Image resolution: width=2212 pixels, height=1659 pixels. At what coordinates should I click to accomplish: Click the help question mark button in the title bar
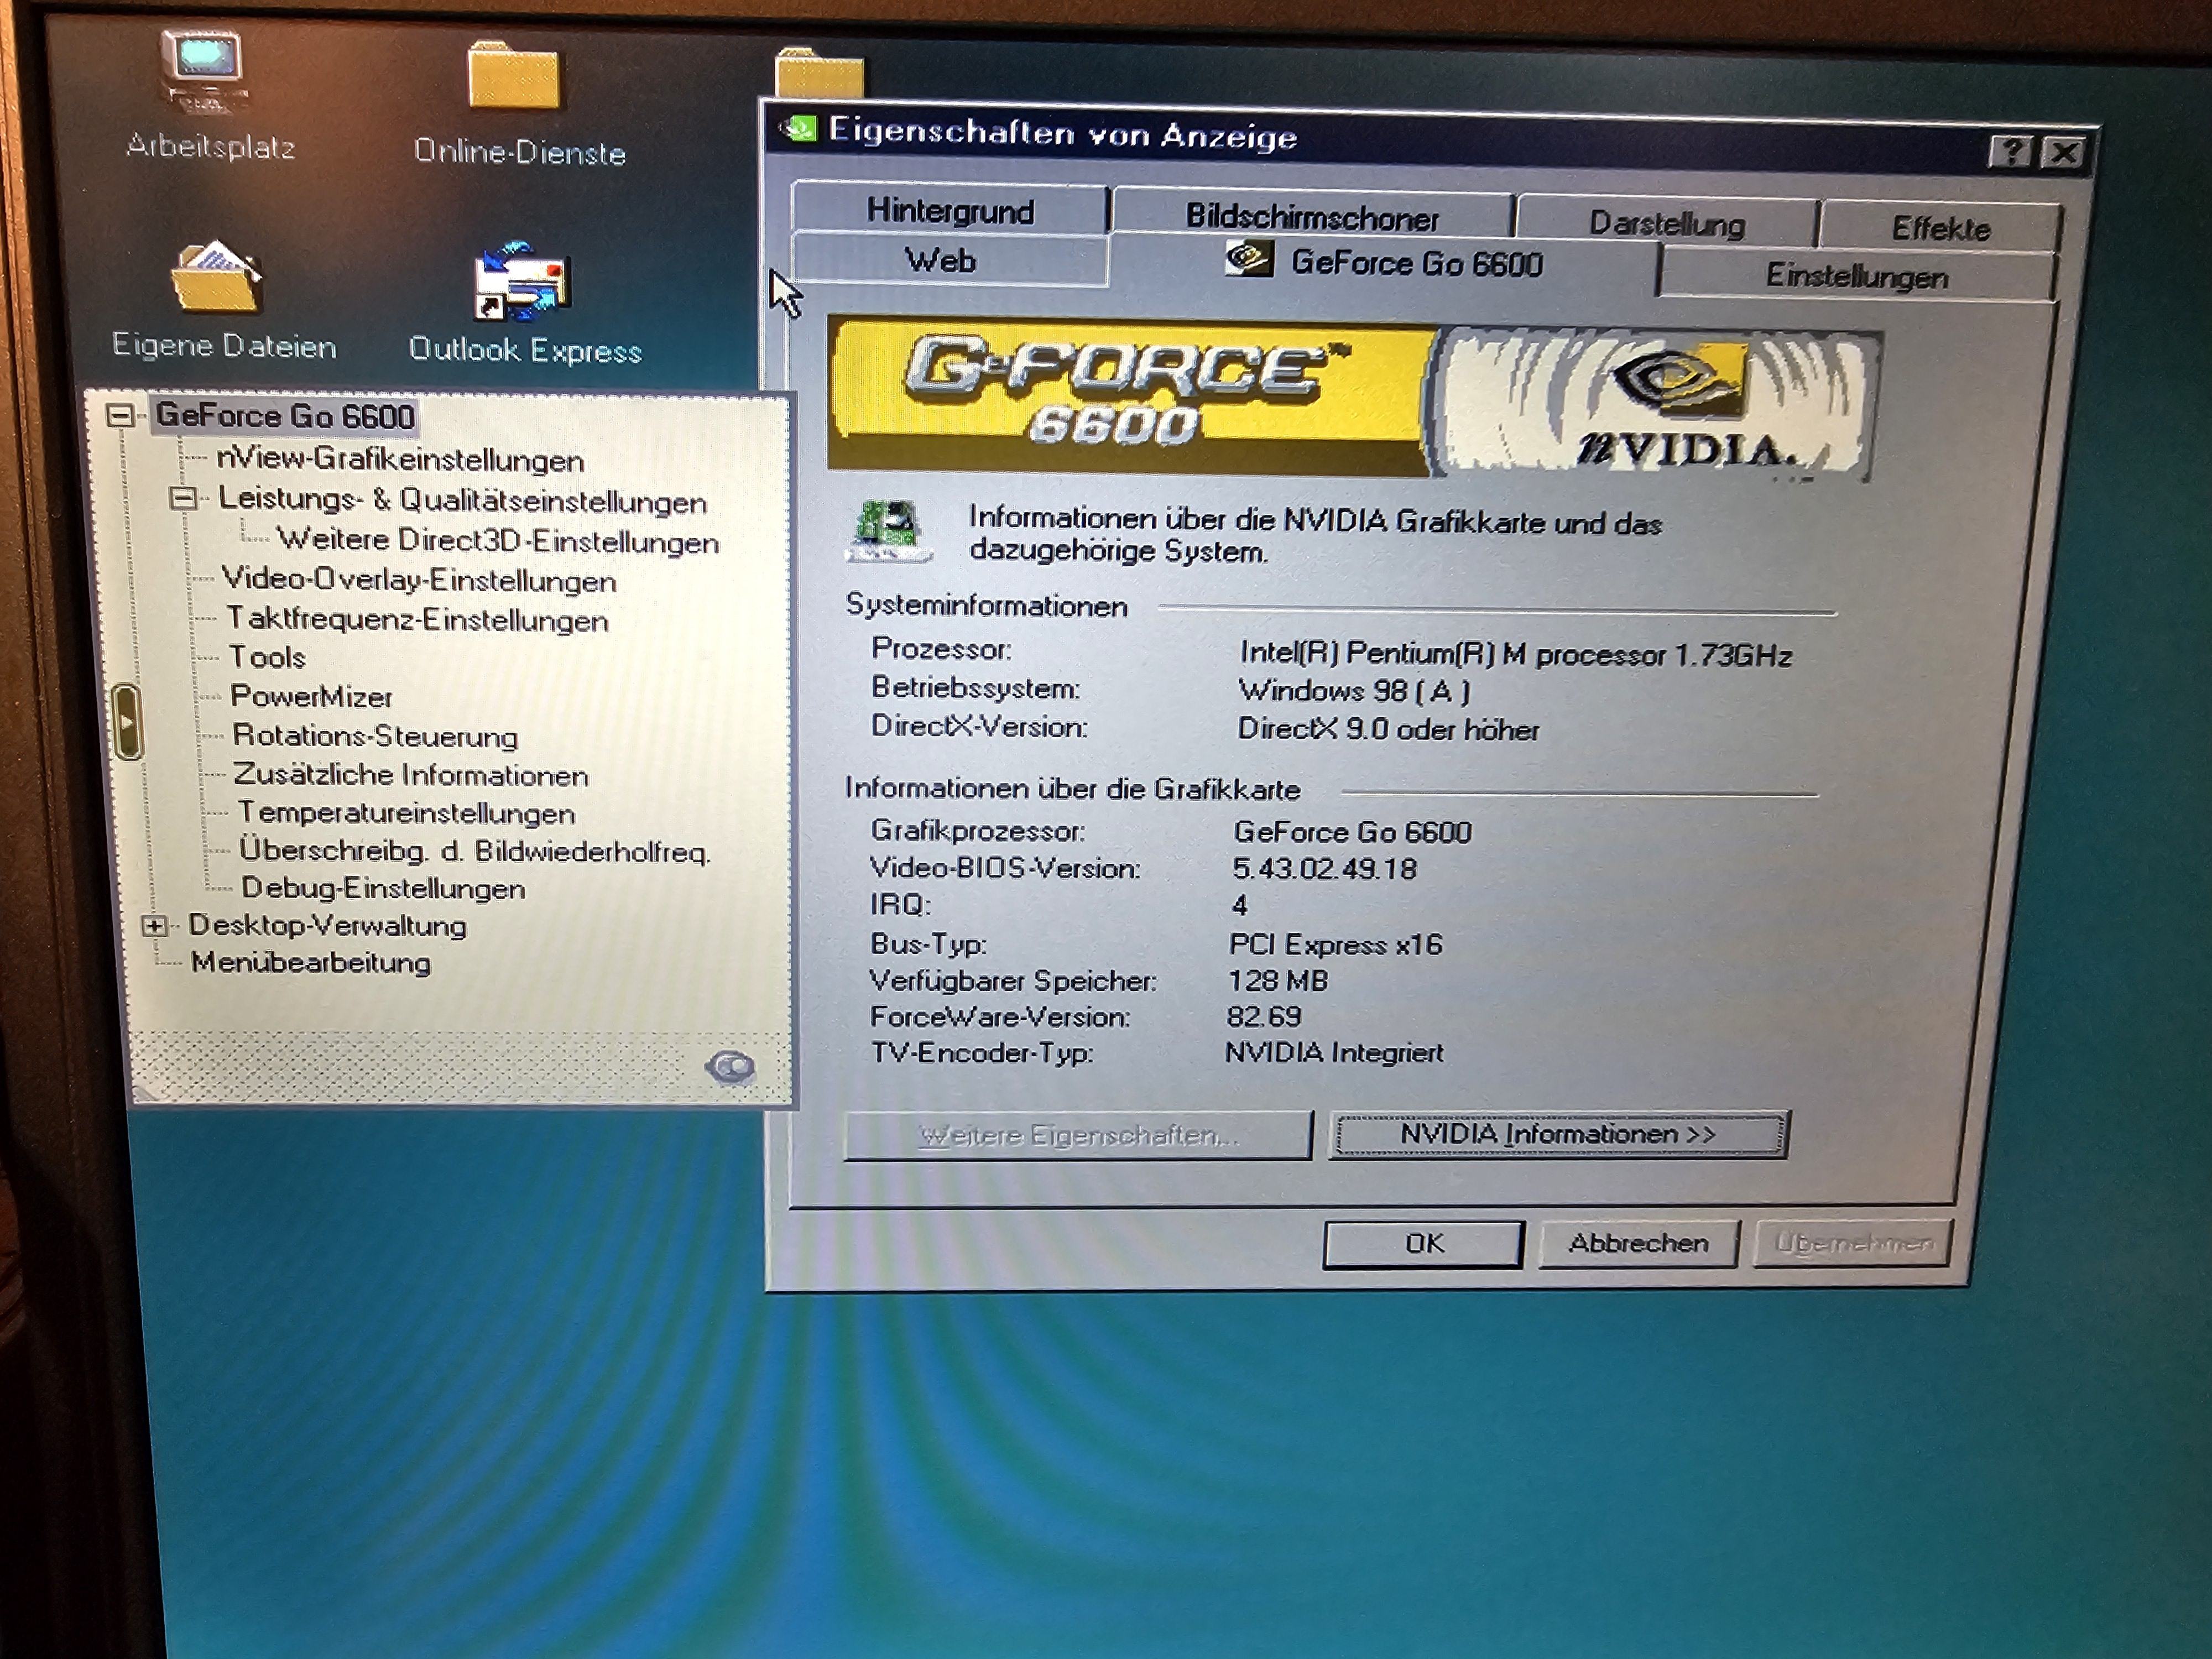point(2011,152)
